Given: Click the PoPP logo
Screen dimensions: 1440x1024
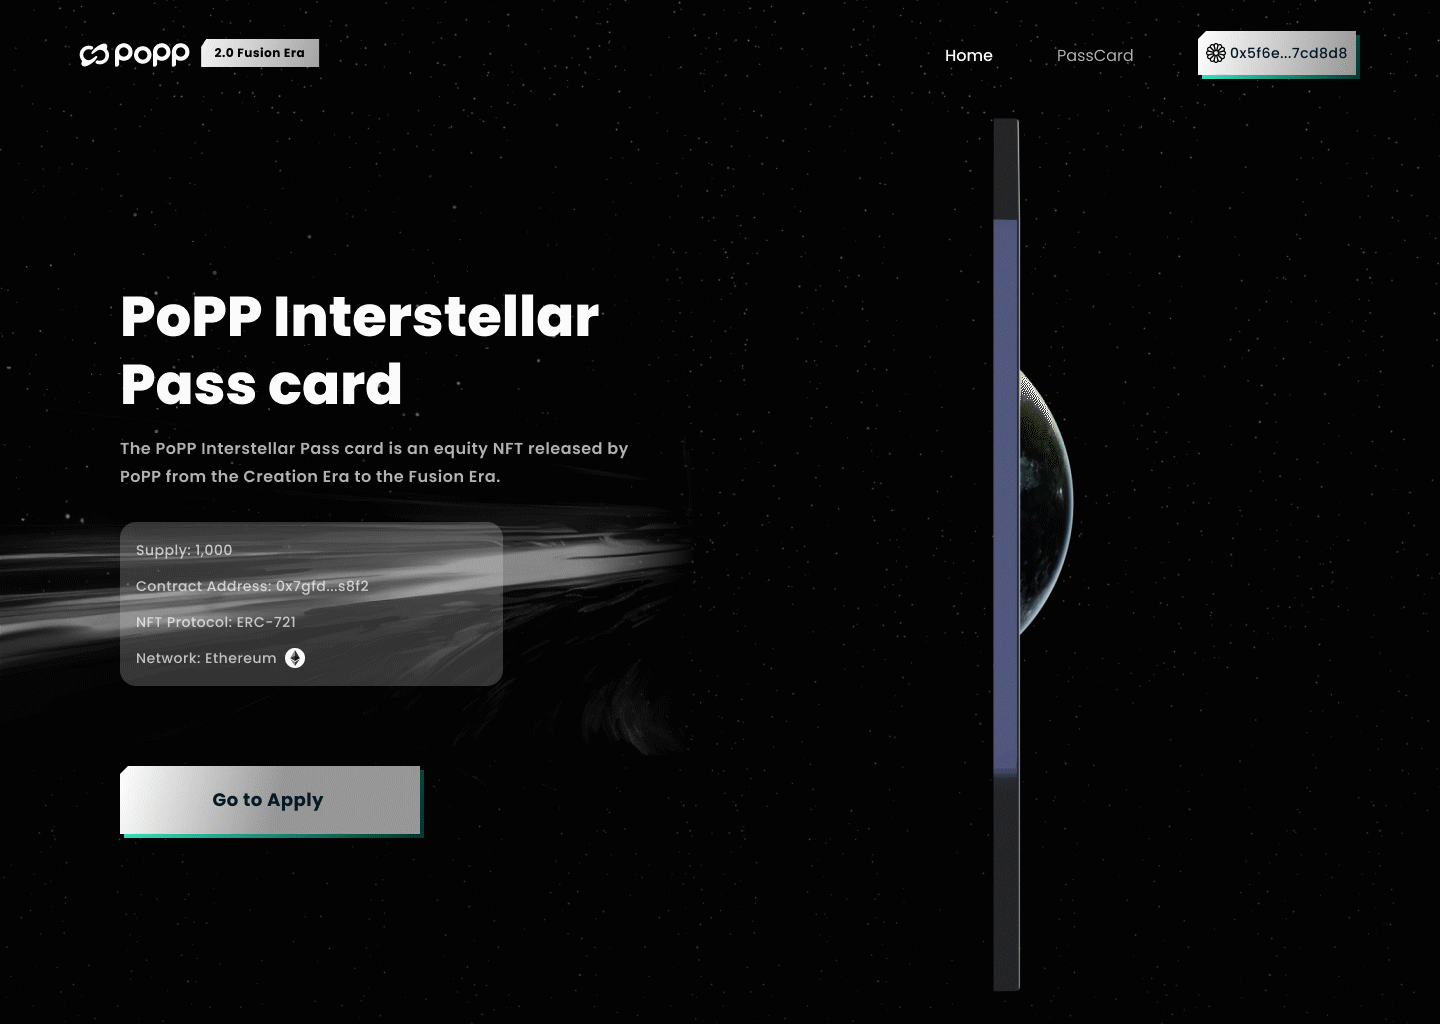Looking at the screenshot, I should pos(135,54).
